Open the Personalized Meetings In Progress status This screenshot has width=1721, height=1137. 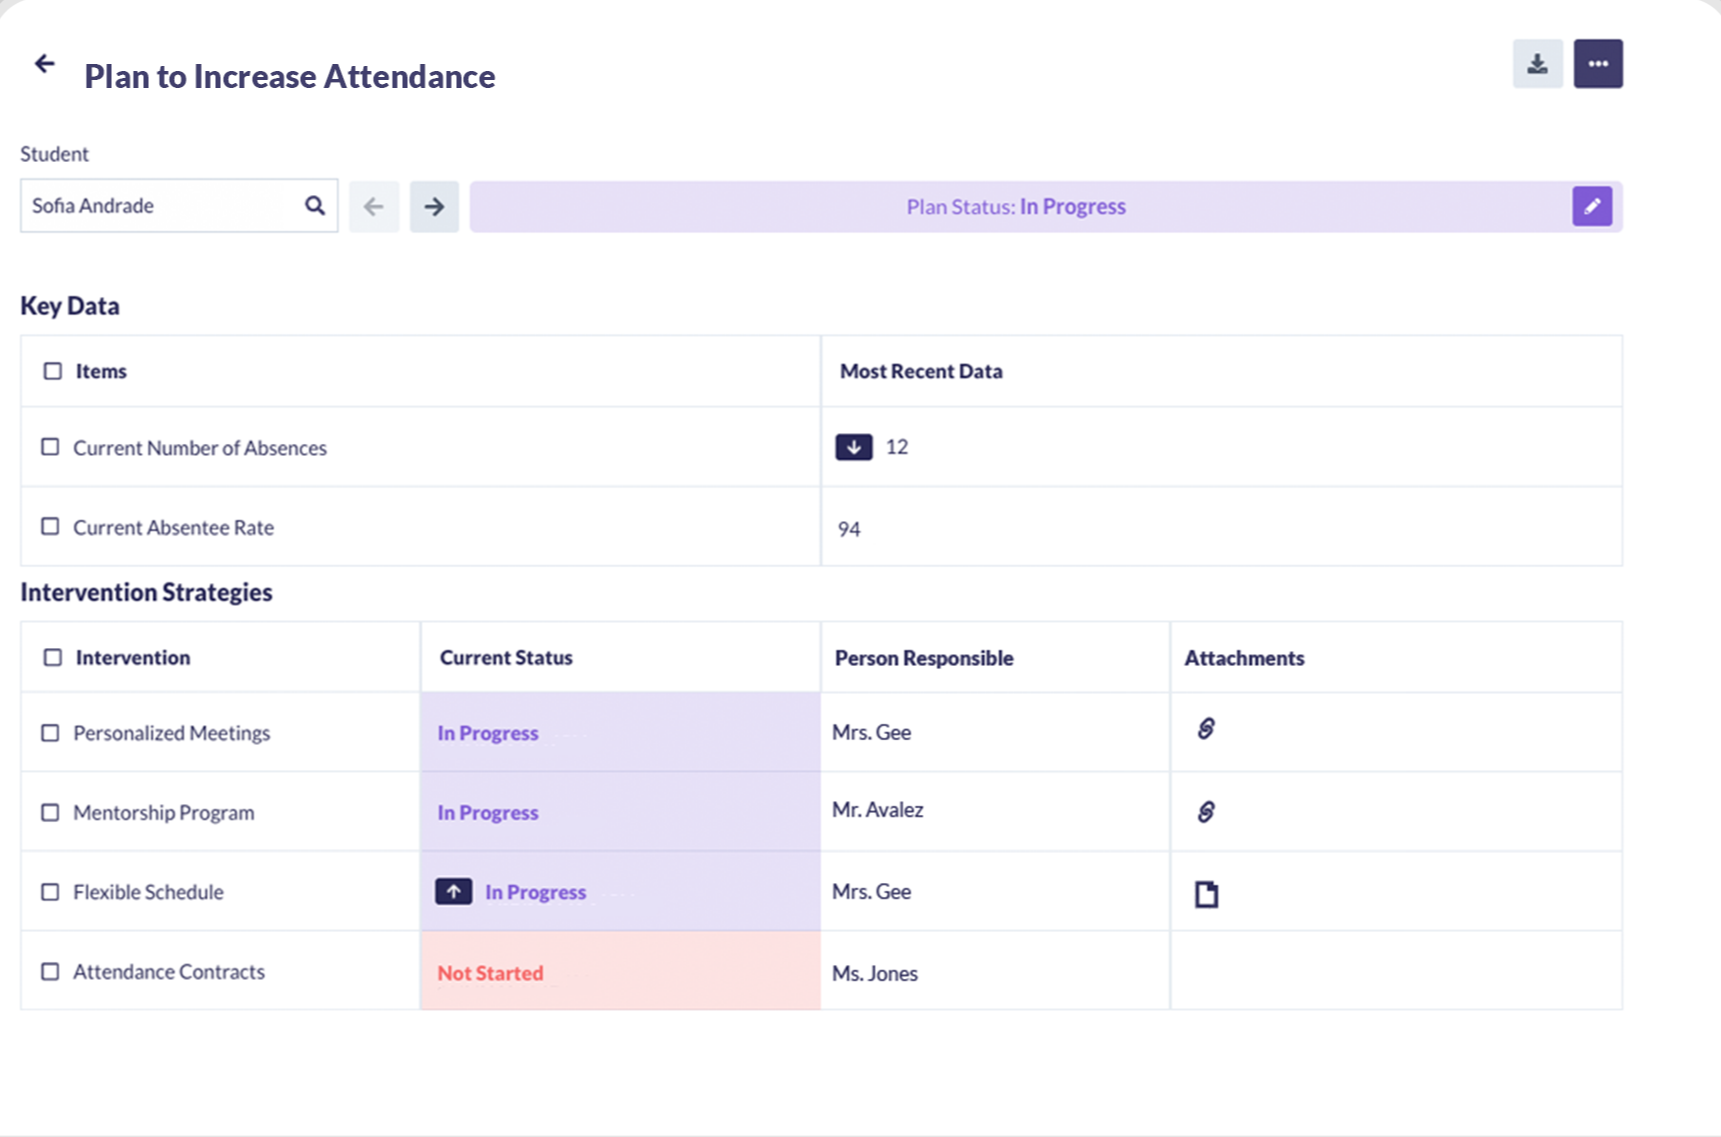click(x=488, y=733)
